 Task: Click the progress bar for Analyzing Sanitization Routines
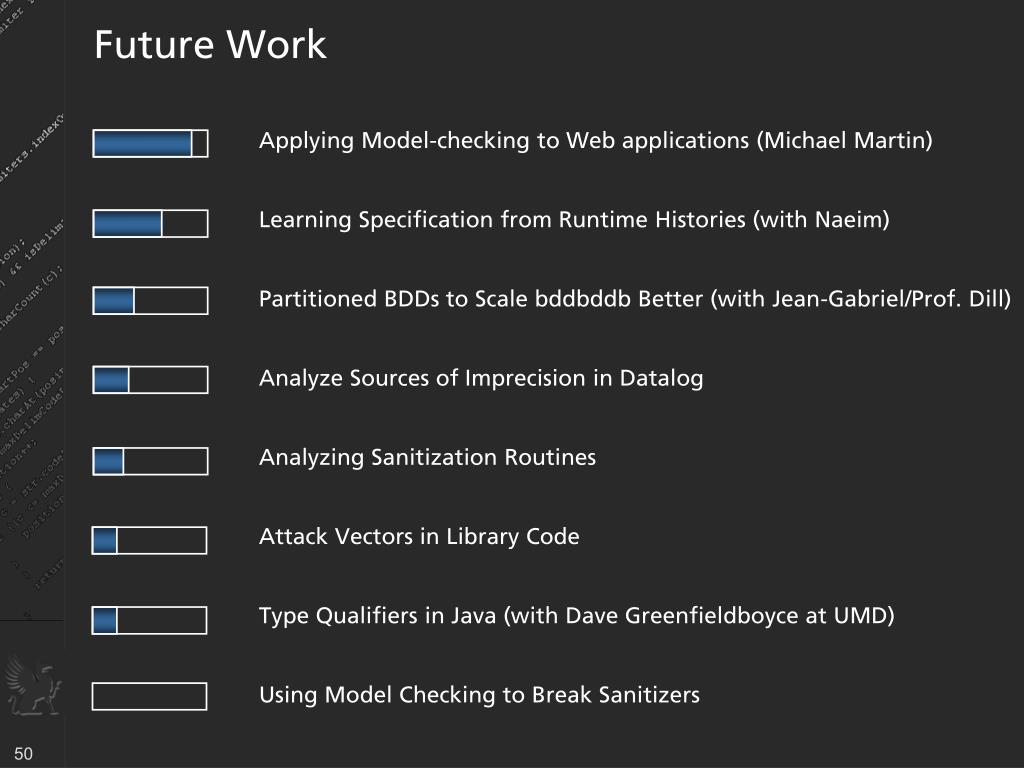pyautogui.click(x=150, y=461)
